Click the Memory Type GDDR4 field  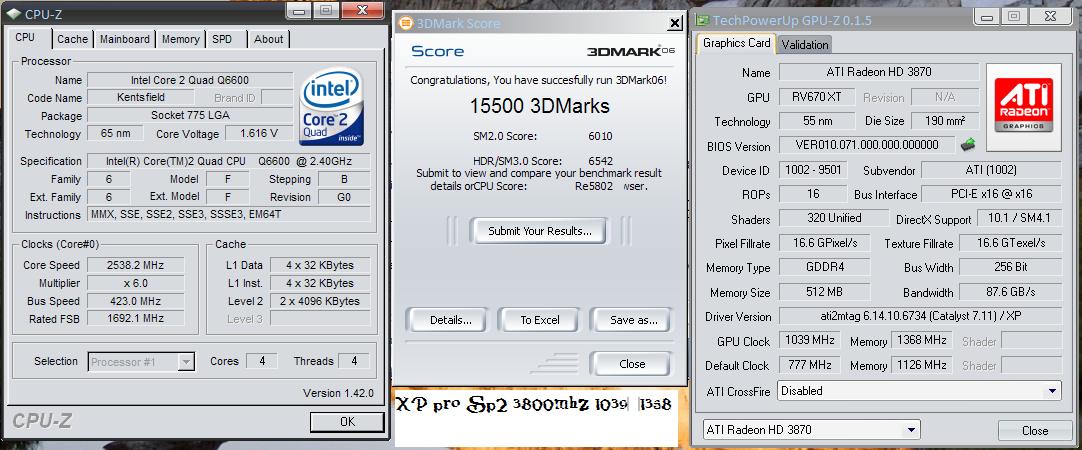pos(824,267)
